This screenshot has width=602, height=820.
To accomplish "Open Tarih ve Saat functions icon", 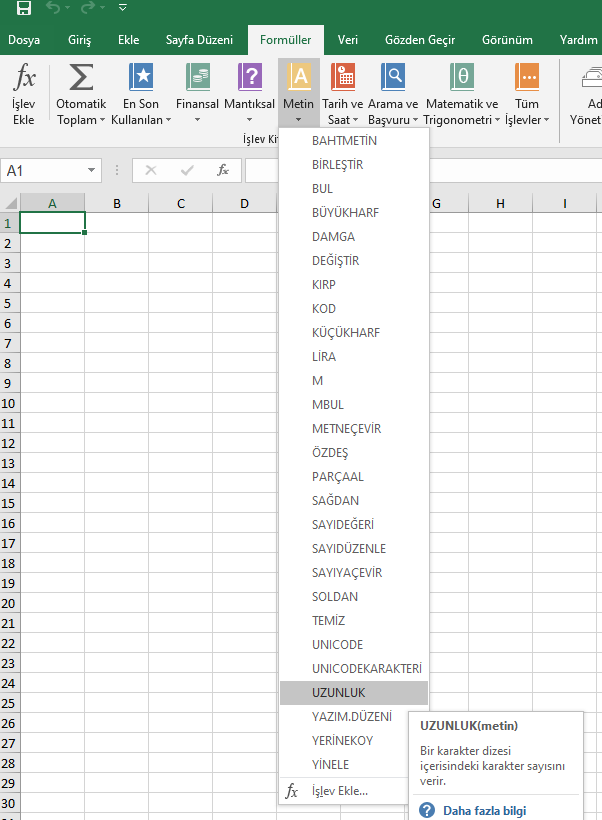I will pyautogui.click(x=343, y=78).
